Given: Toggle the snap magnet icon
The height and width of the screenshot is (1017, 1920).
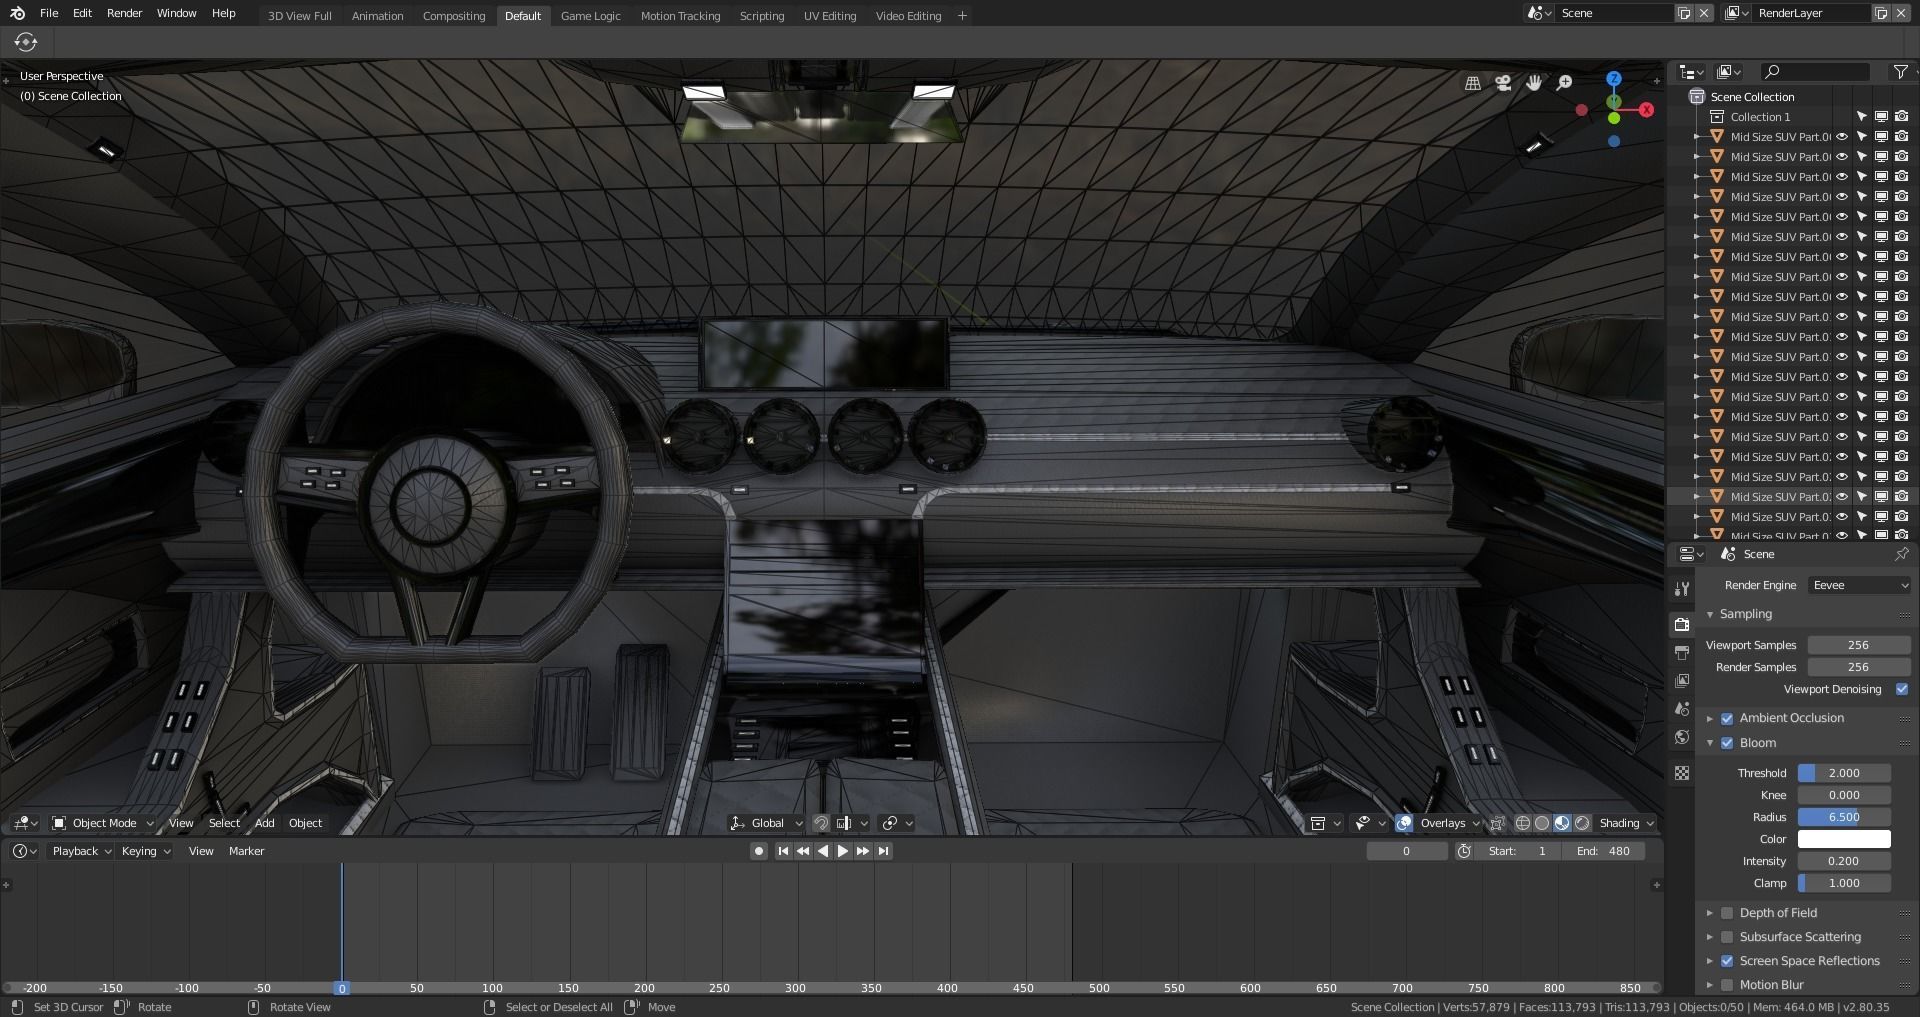Looking at the screenshot, I should tap(821, 823).
